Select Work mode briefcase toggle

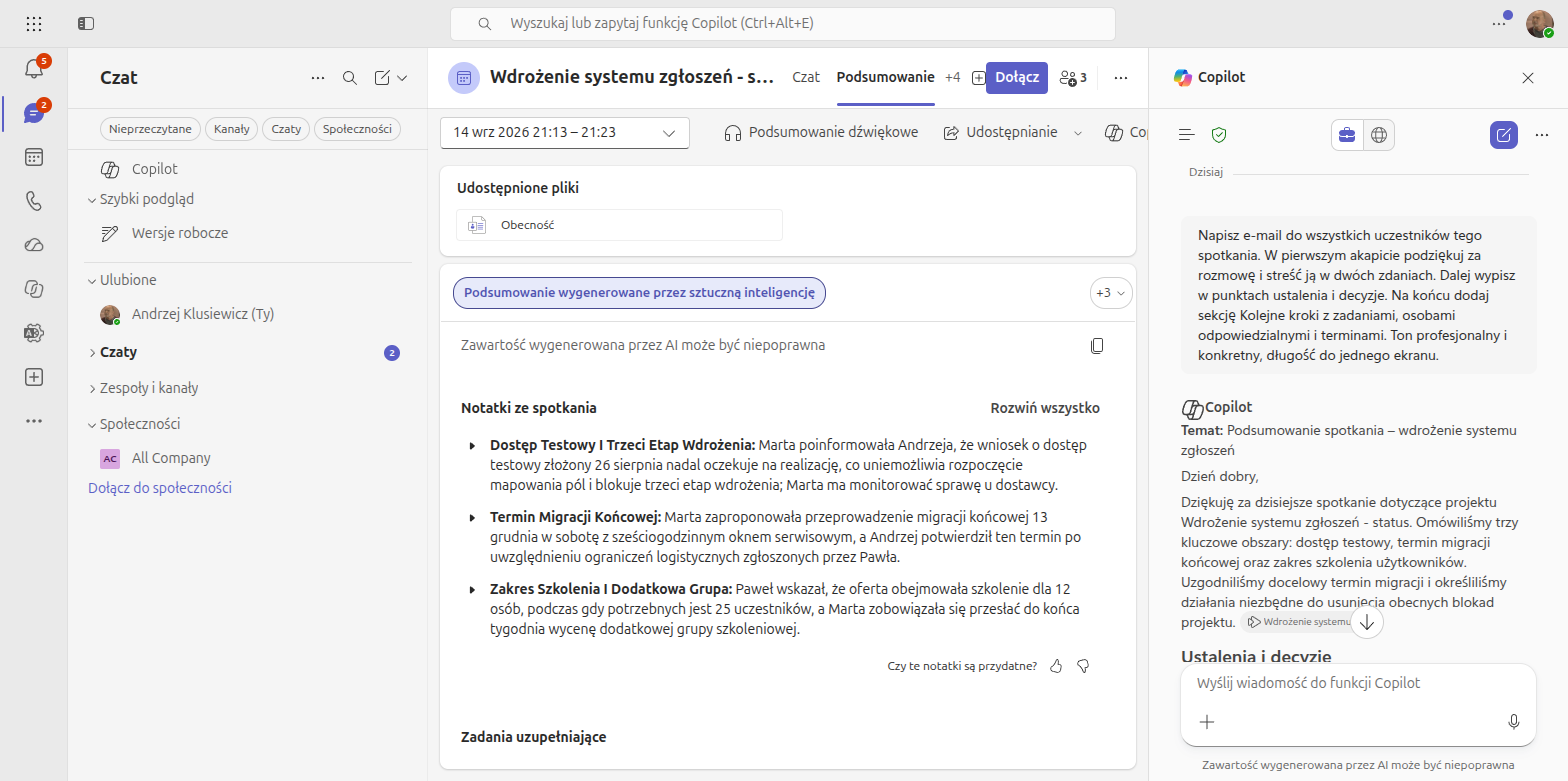click(x=1347, y=134)
